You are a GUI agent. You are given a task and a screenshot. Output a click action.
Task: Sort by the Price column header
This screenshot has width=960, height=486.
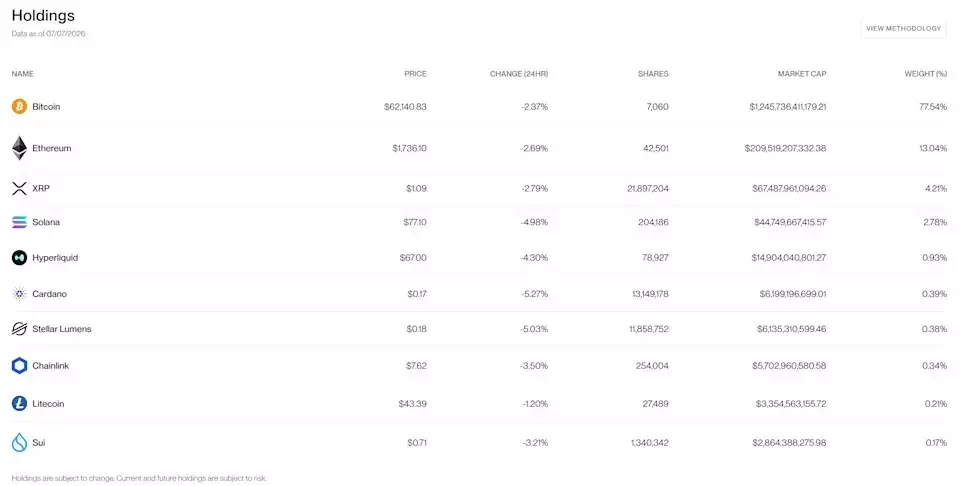pyautogui.click(x=415, y=73)
